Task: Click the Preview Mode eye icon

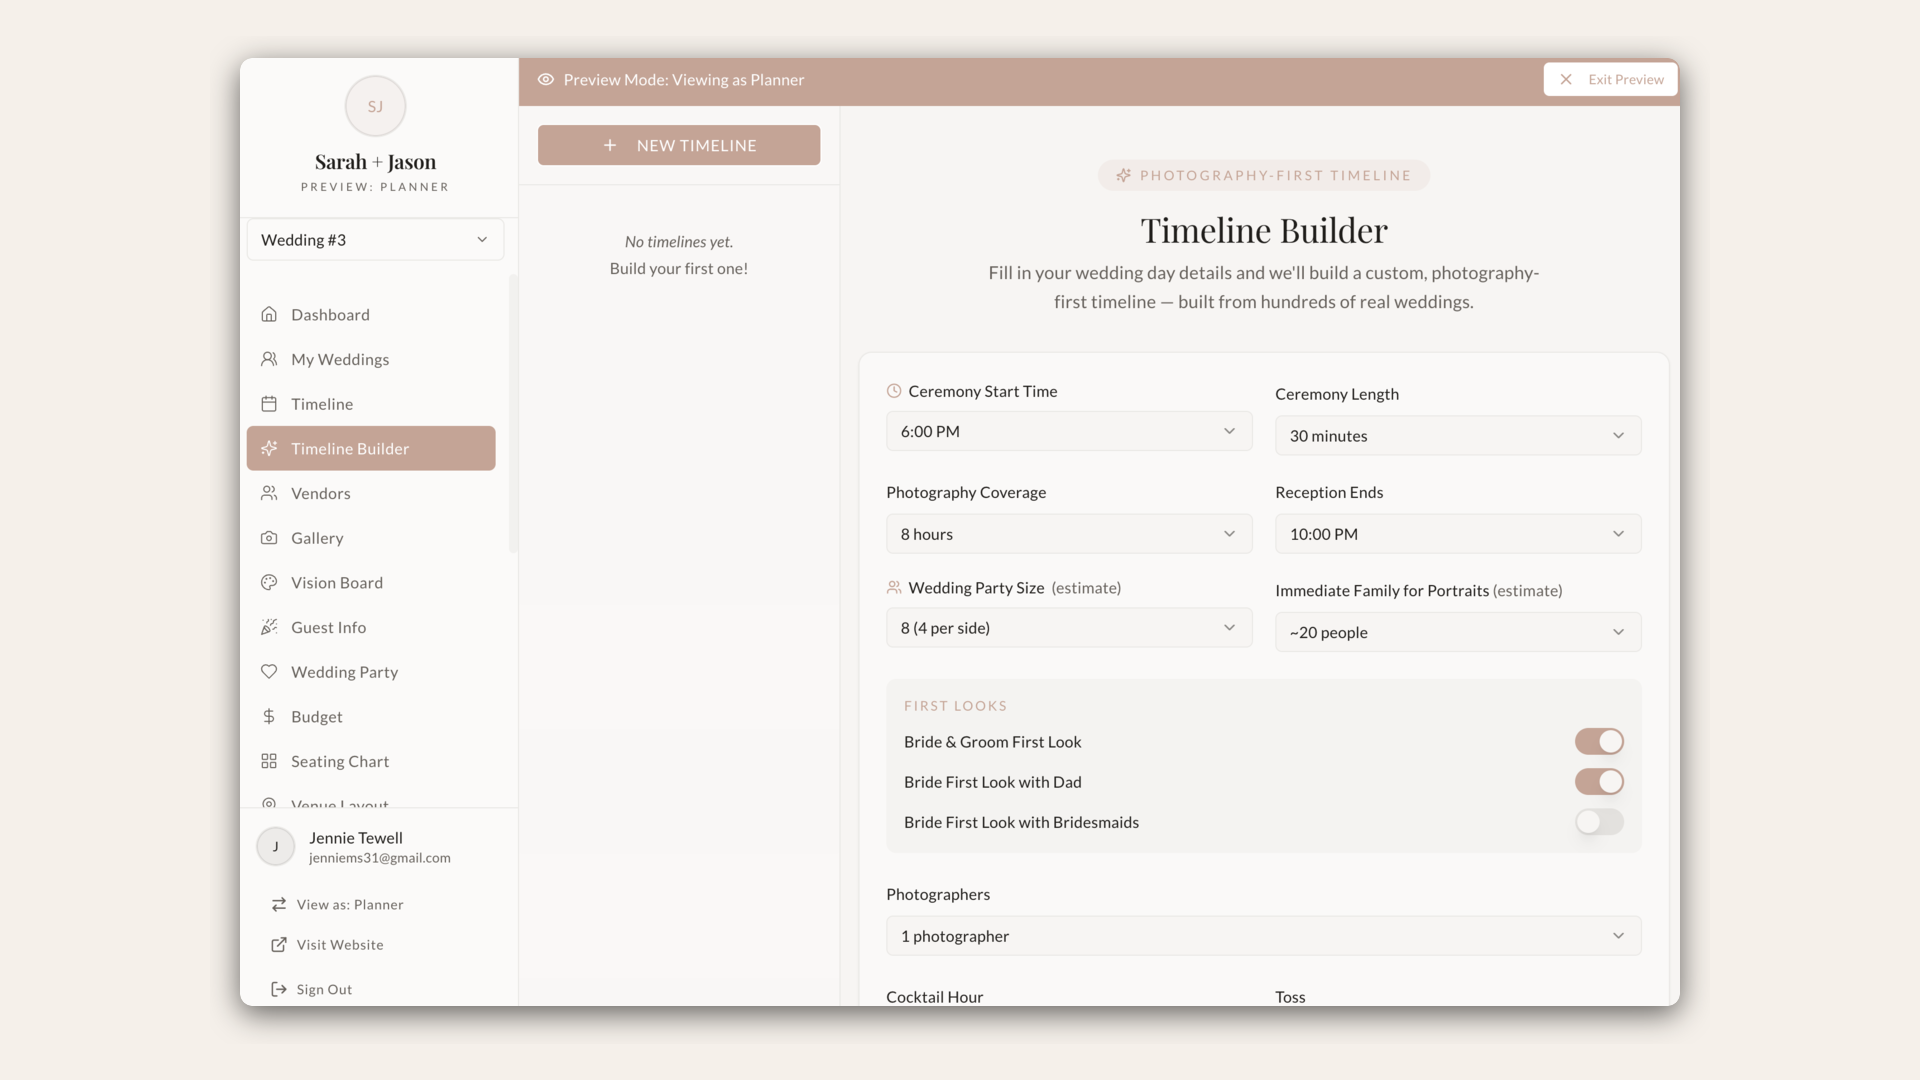Action: pyautogui.click(x=546, y=80)
